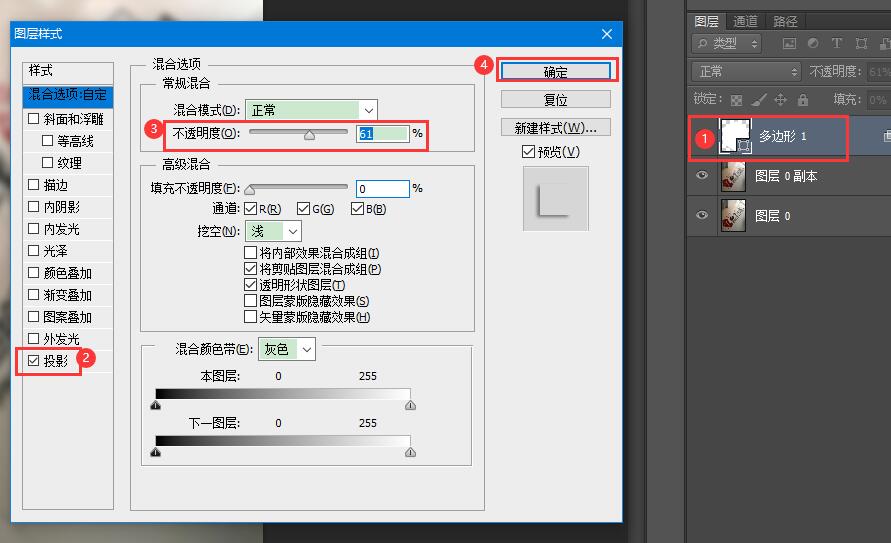The height and width of the screenshot is (543, 891).
Task: Hide the 图层 0 副本 layer eye
Action: tap(702, 175)
